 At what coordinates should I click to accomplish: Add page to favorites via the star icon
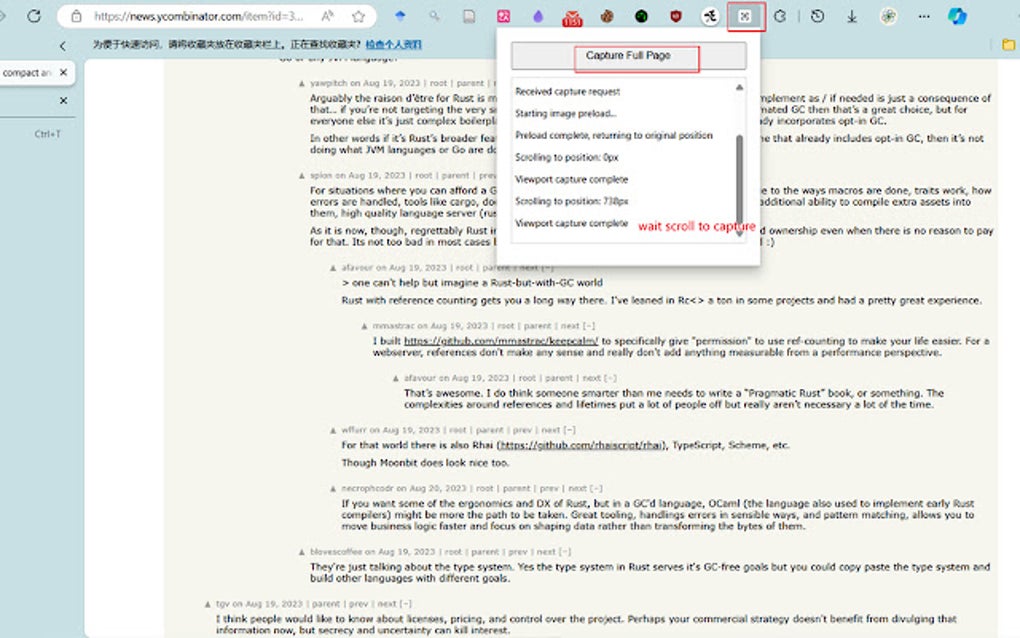(358, 16)
